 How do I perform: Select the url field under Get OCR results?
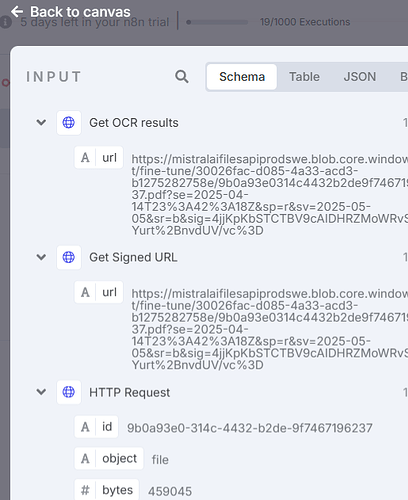pos(99,157)
